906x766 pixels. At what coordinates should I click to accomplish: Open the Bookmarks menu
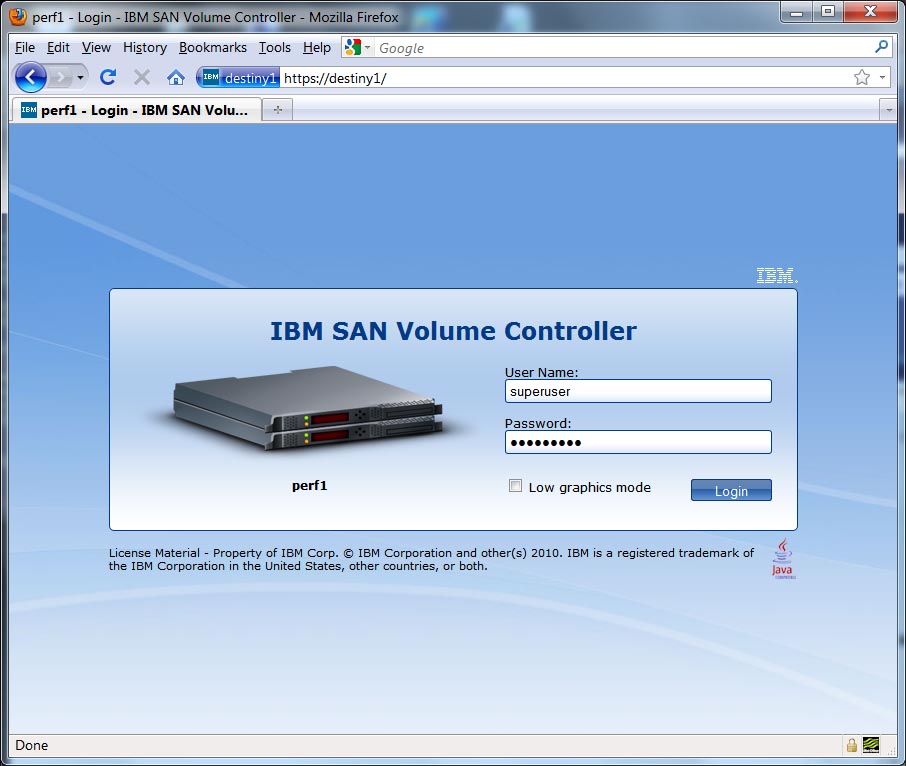(x=212, y=47)
